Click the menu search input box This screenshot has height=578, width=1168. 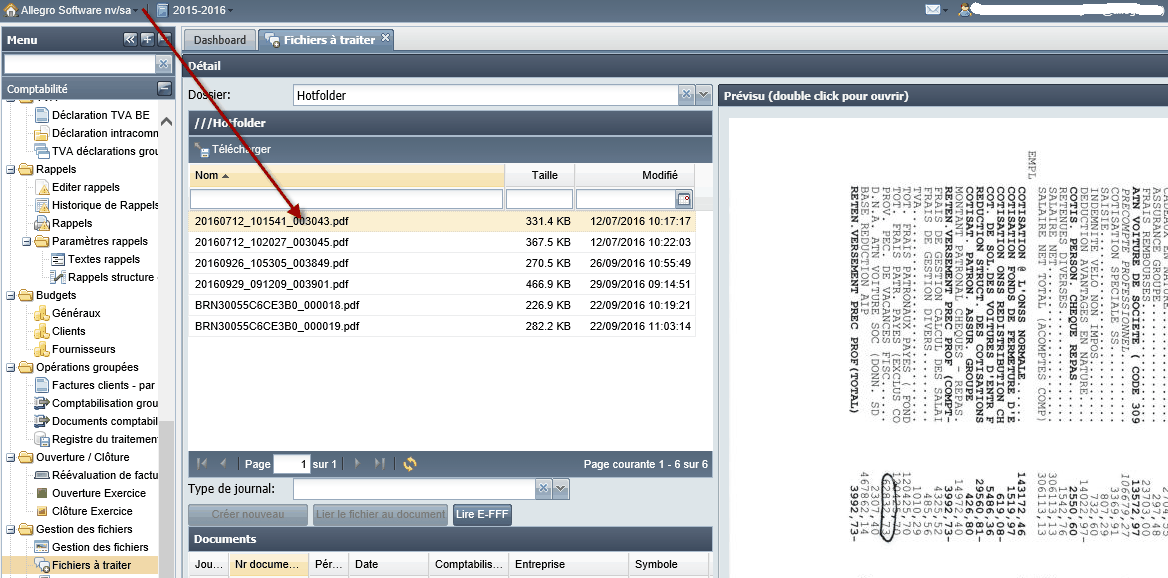point(80,64)
